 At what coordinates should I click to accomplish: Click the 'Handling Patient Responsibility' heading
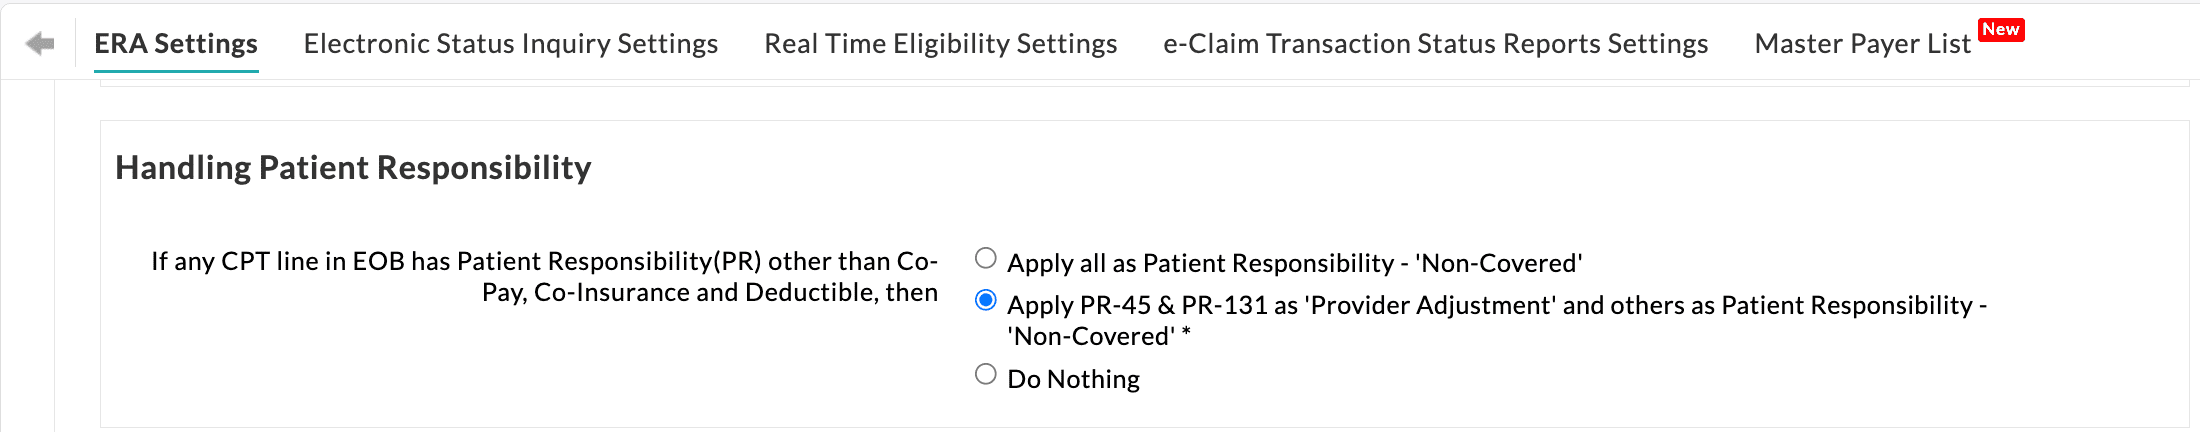pos(353,168)
